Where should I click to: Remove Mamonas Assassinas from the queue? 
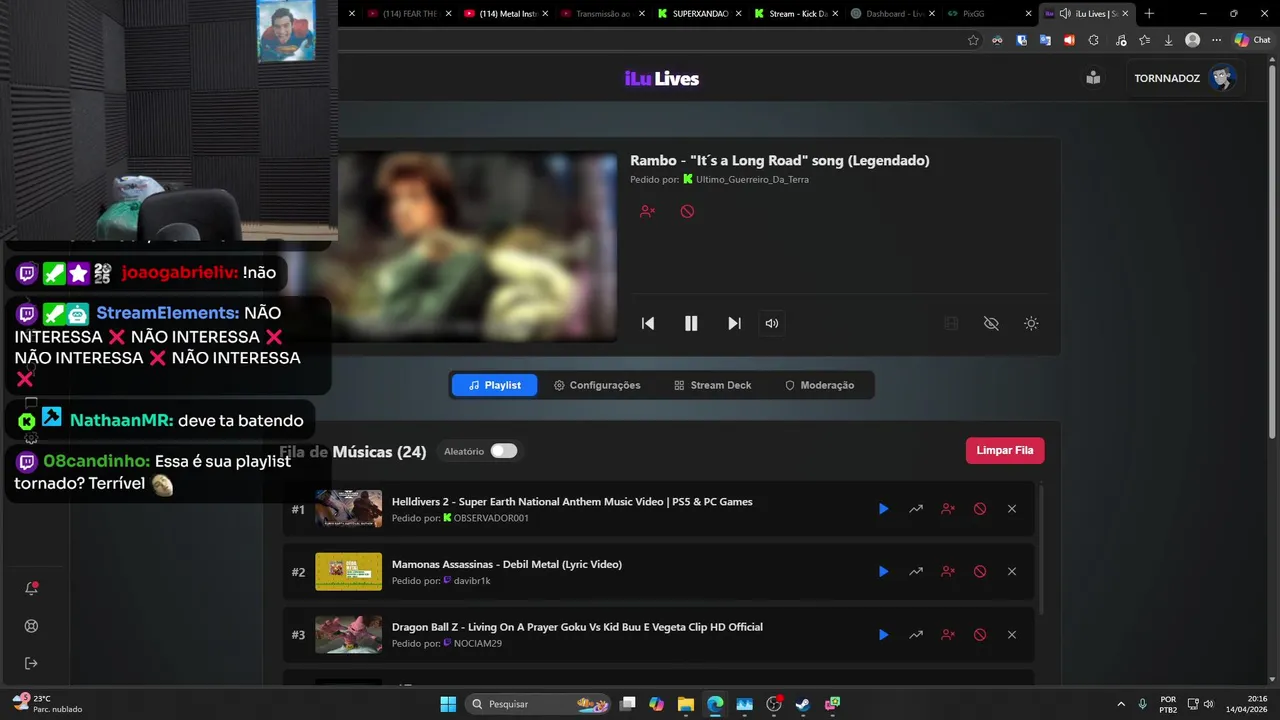click(x=1012, y=572)
